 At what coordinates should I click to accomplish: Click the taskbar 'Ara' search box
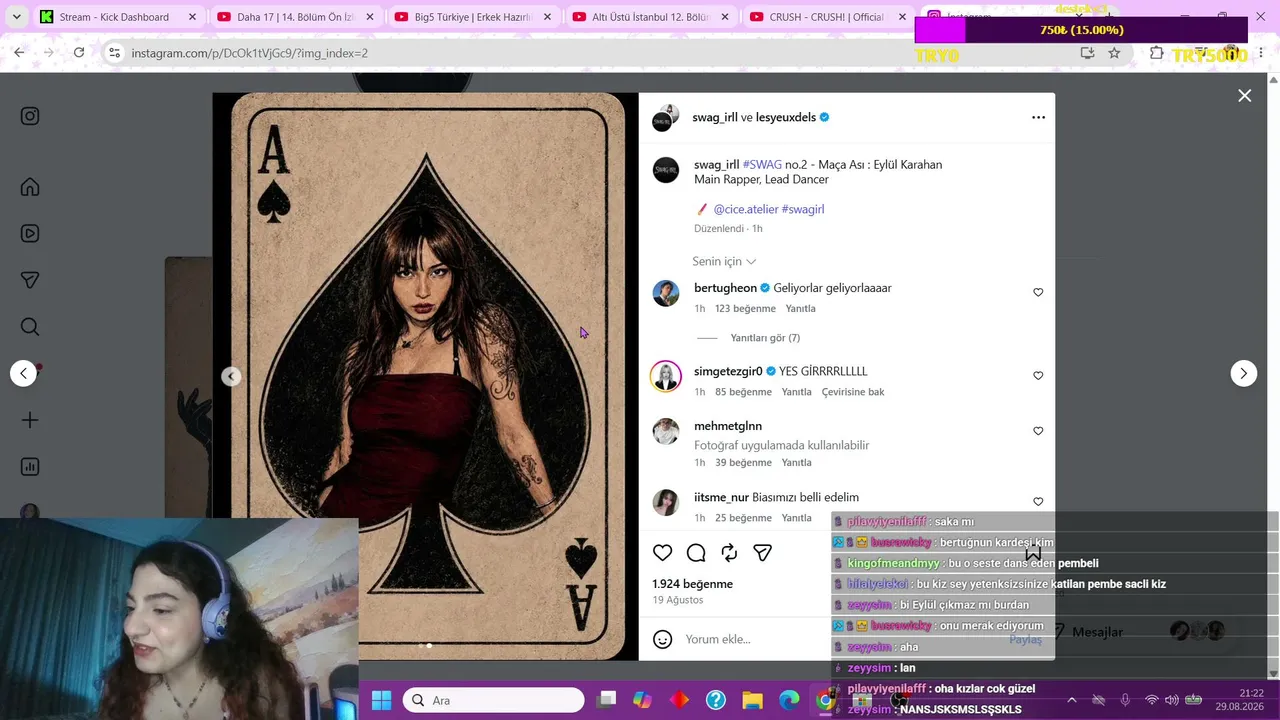click(x=494, y=701)
